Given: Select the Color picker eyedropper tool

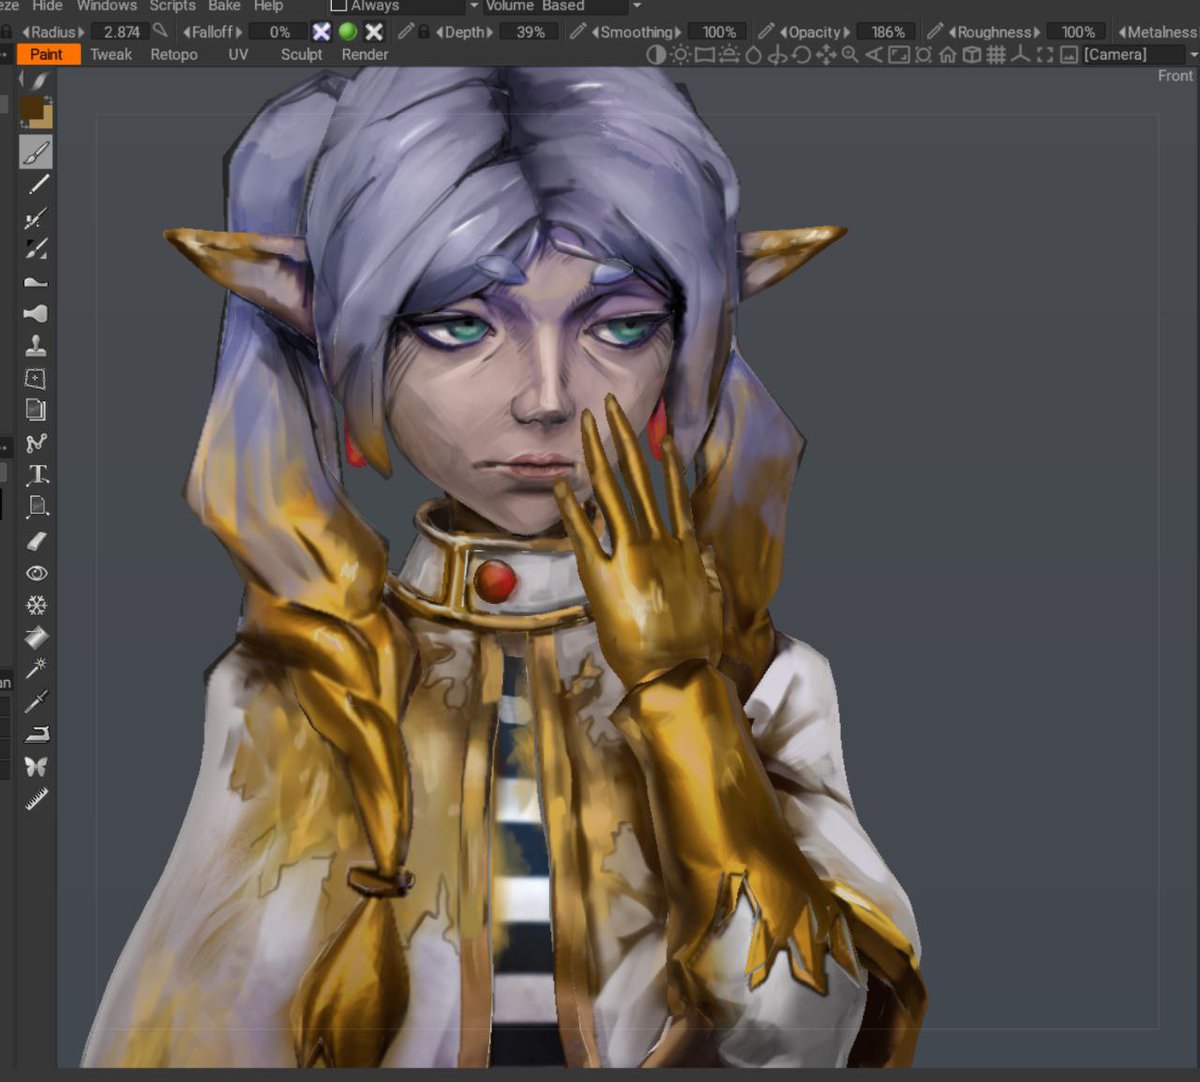Looking at the screenshot, I should pyautogui.click(x=36, y=701).
